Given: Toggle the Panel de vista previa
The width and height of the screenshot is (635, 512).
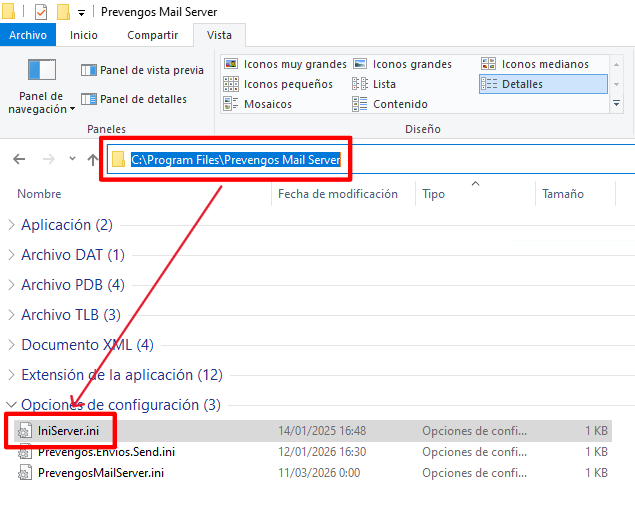Looking at the screenshot, I should (142, 70).
